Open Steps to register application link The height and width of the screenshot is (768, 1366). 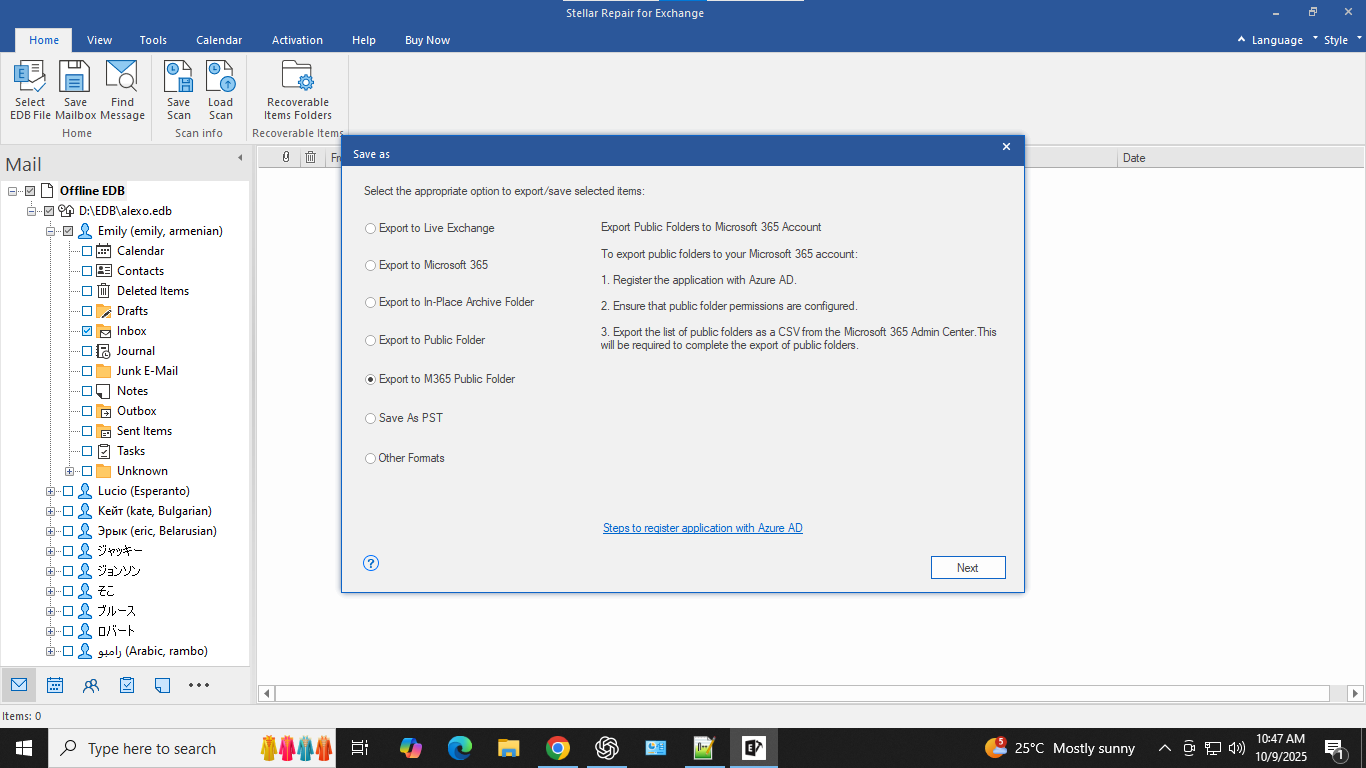[x=702, y=528]
